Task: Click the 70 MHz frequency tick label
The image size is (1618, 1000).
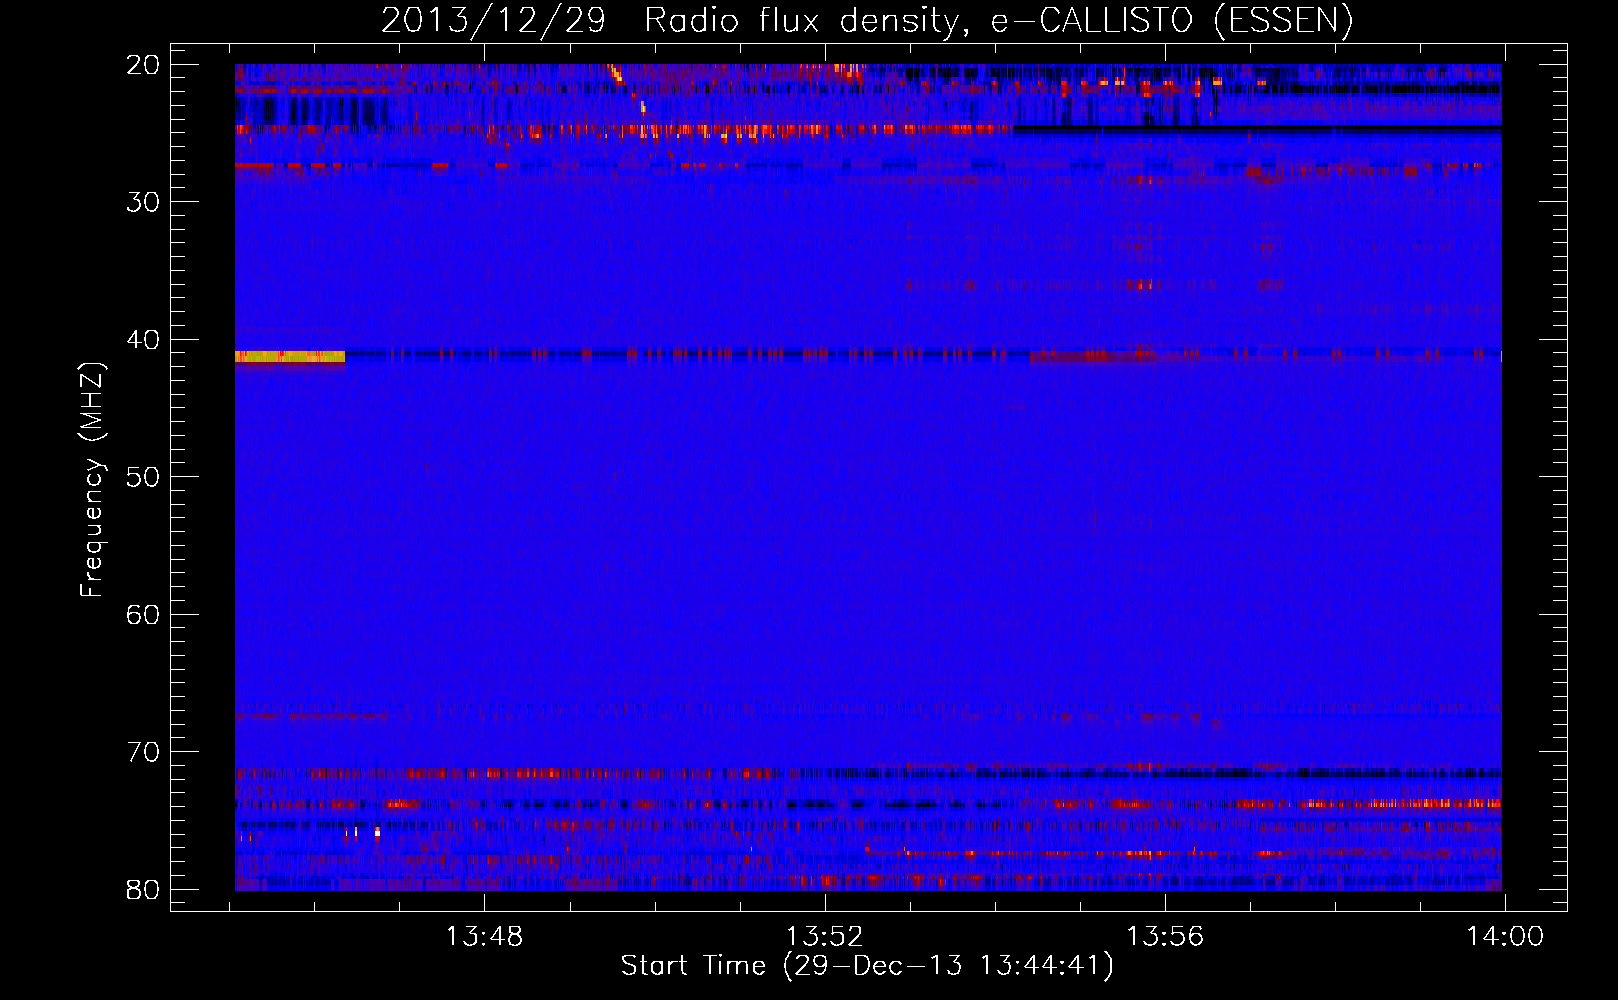Action: click(x=143, y=752)
